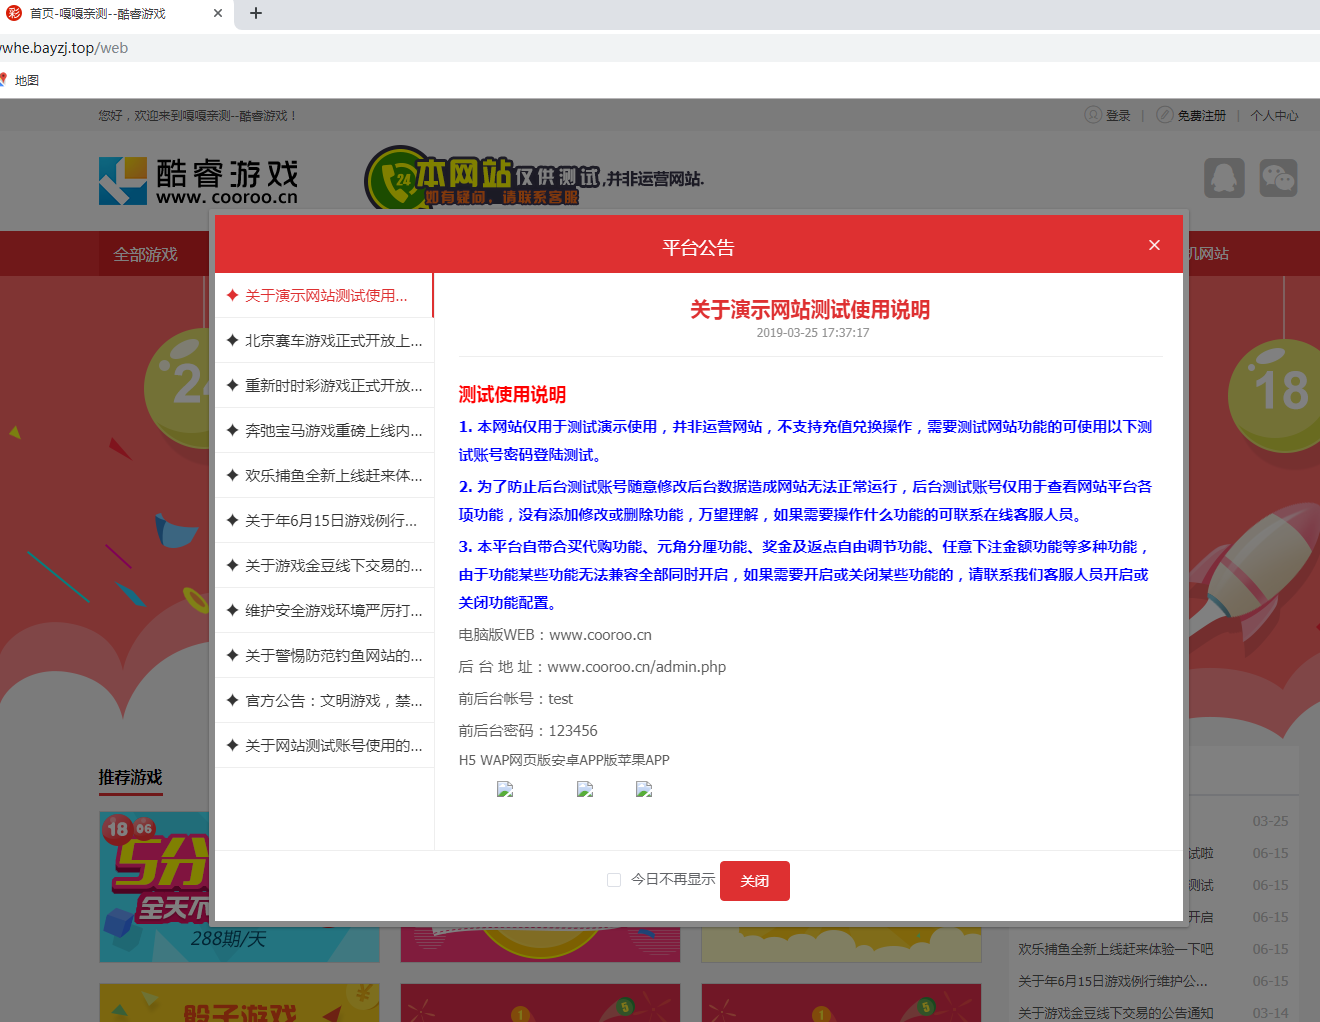Open a new browser tab

(x=256, y=13)
